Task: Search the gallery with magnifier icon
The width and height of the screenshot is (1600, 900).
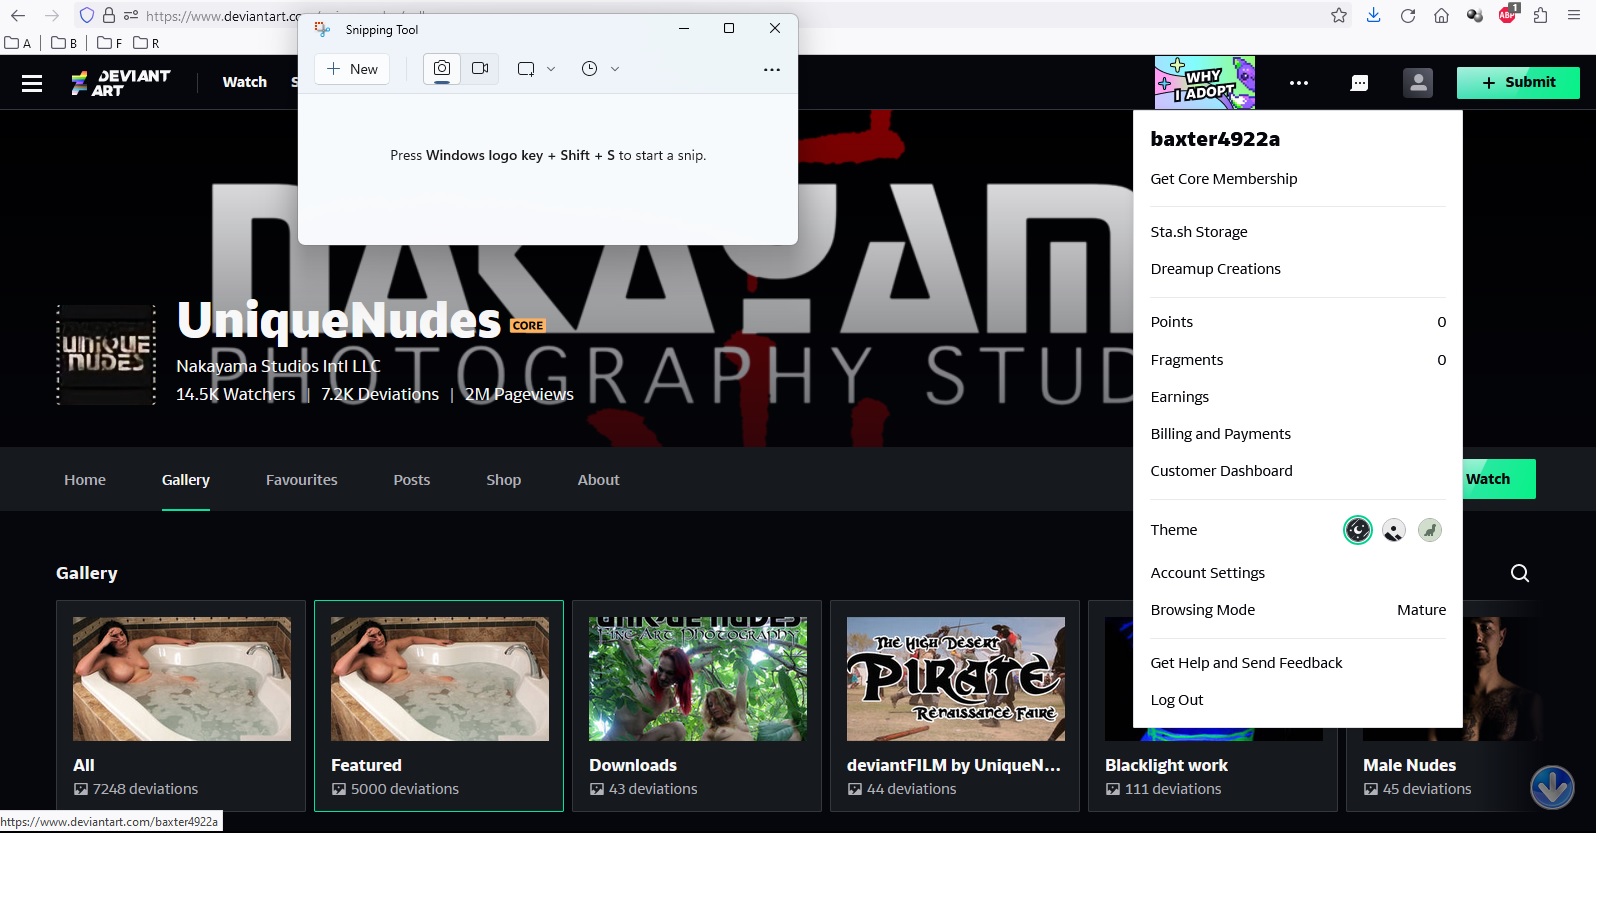Action: (1520, 573)
